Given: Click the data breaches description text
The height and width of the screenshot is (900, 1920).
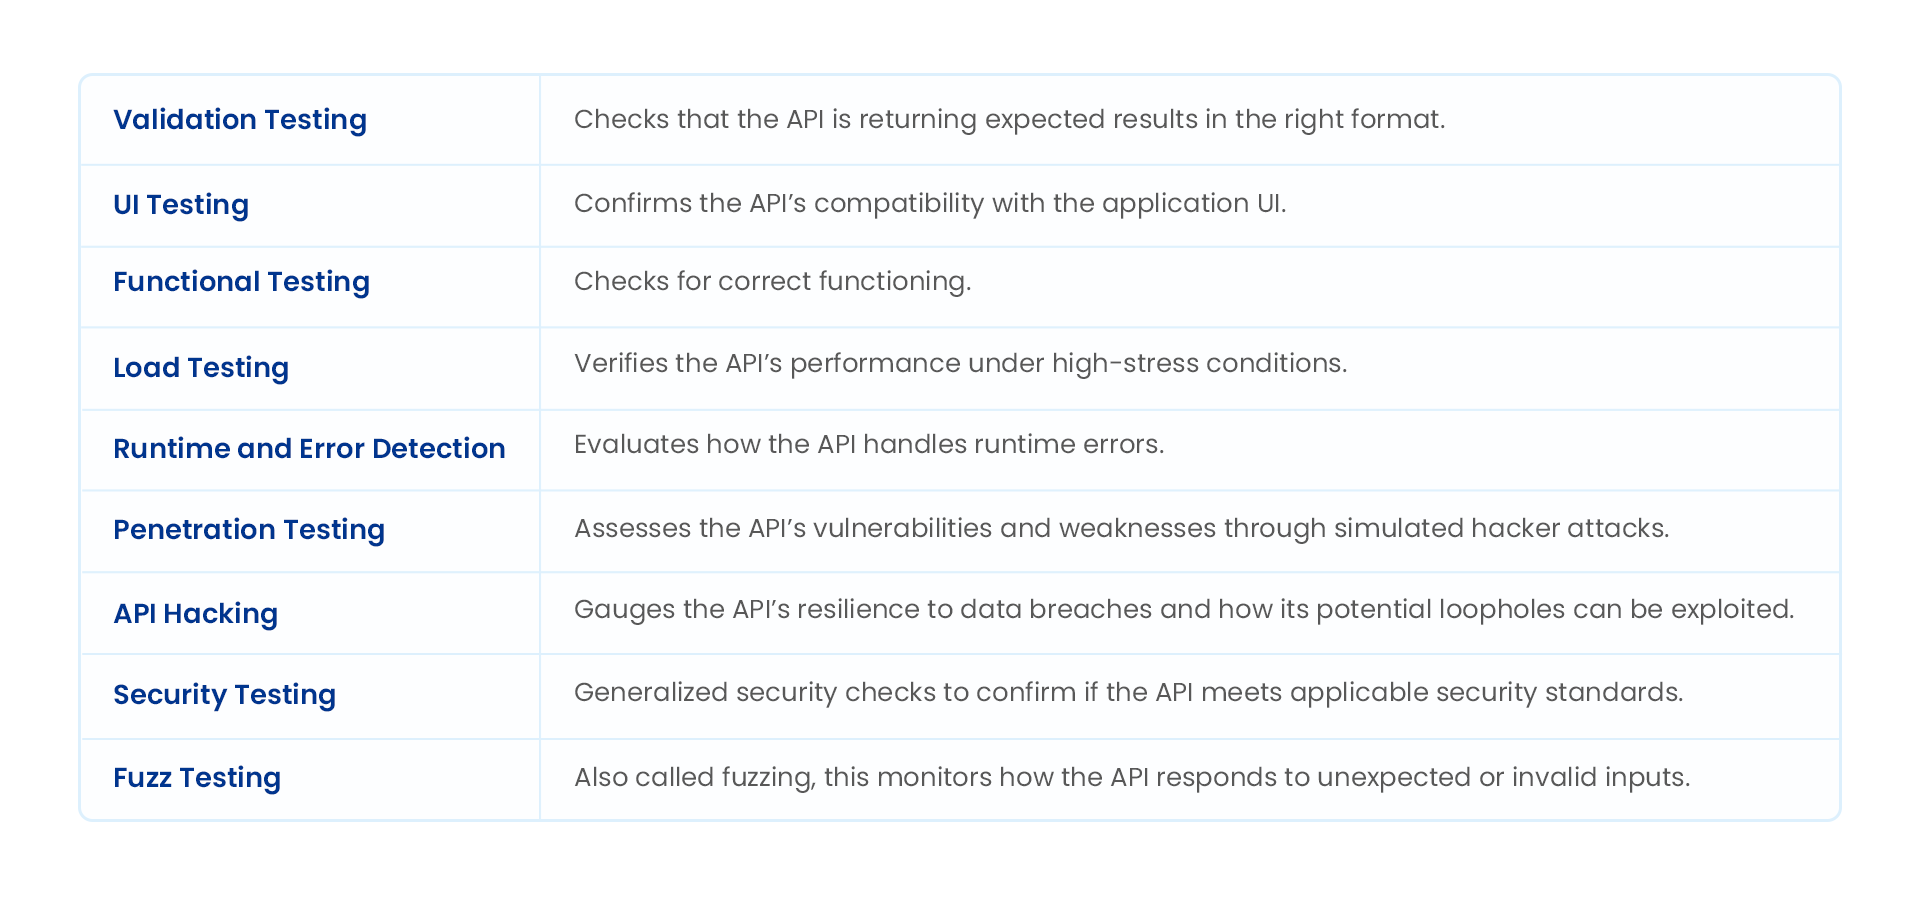Looking at the screenshot, I should pos(1184,610).
